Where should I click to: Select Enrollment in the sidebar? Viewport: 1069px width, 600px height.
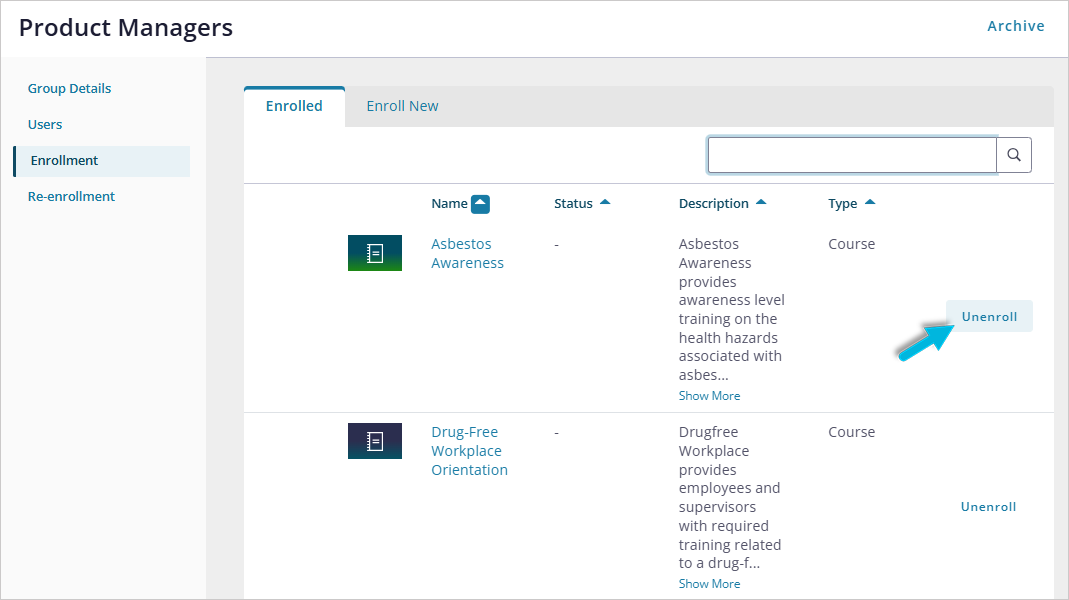(x=64, y=161)
